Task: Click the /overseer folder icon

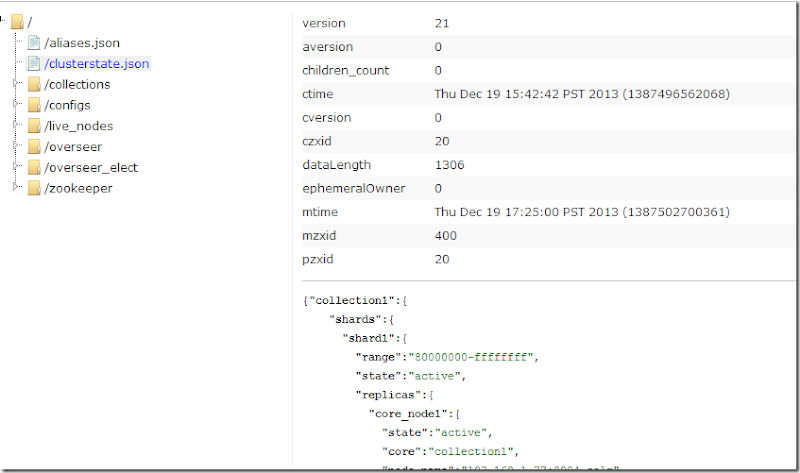Action: pos(35,147)
